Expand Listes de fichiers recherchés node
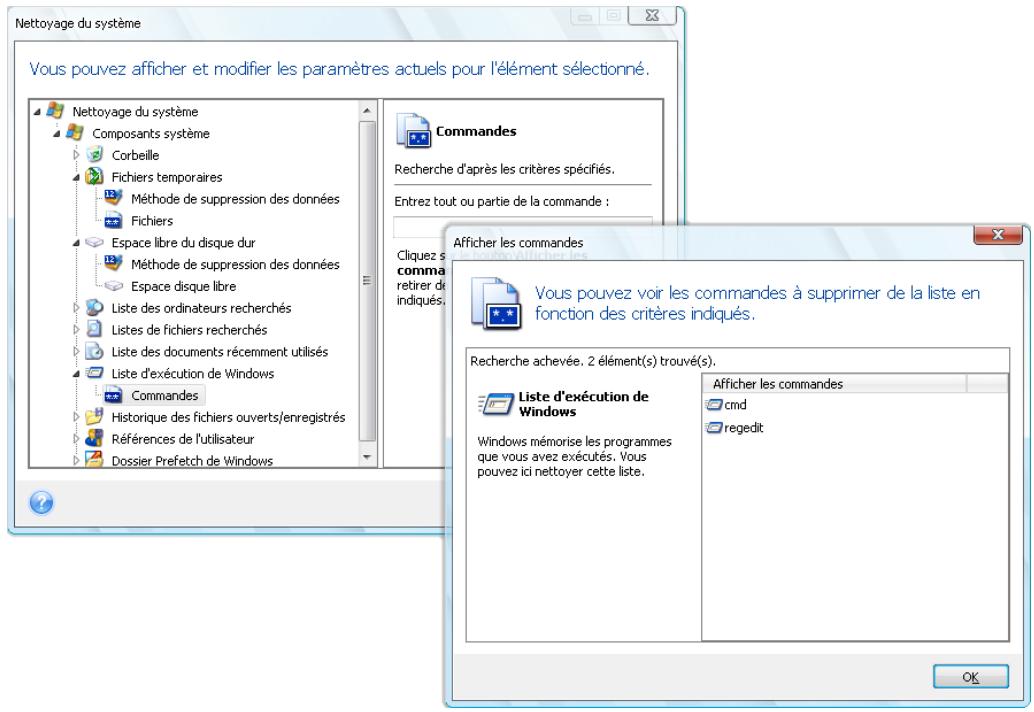Viewport: 1034px width, 712px height. [x=76, y=330]
